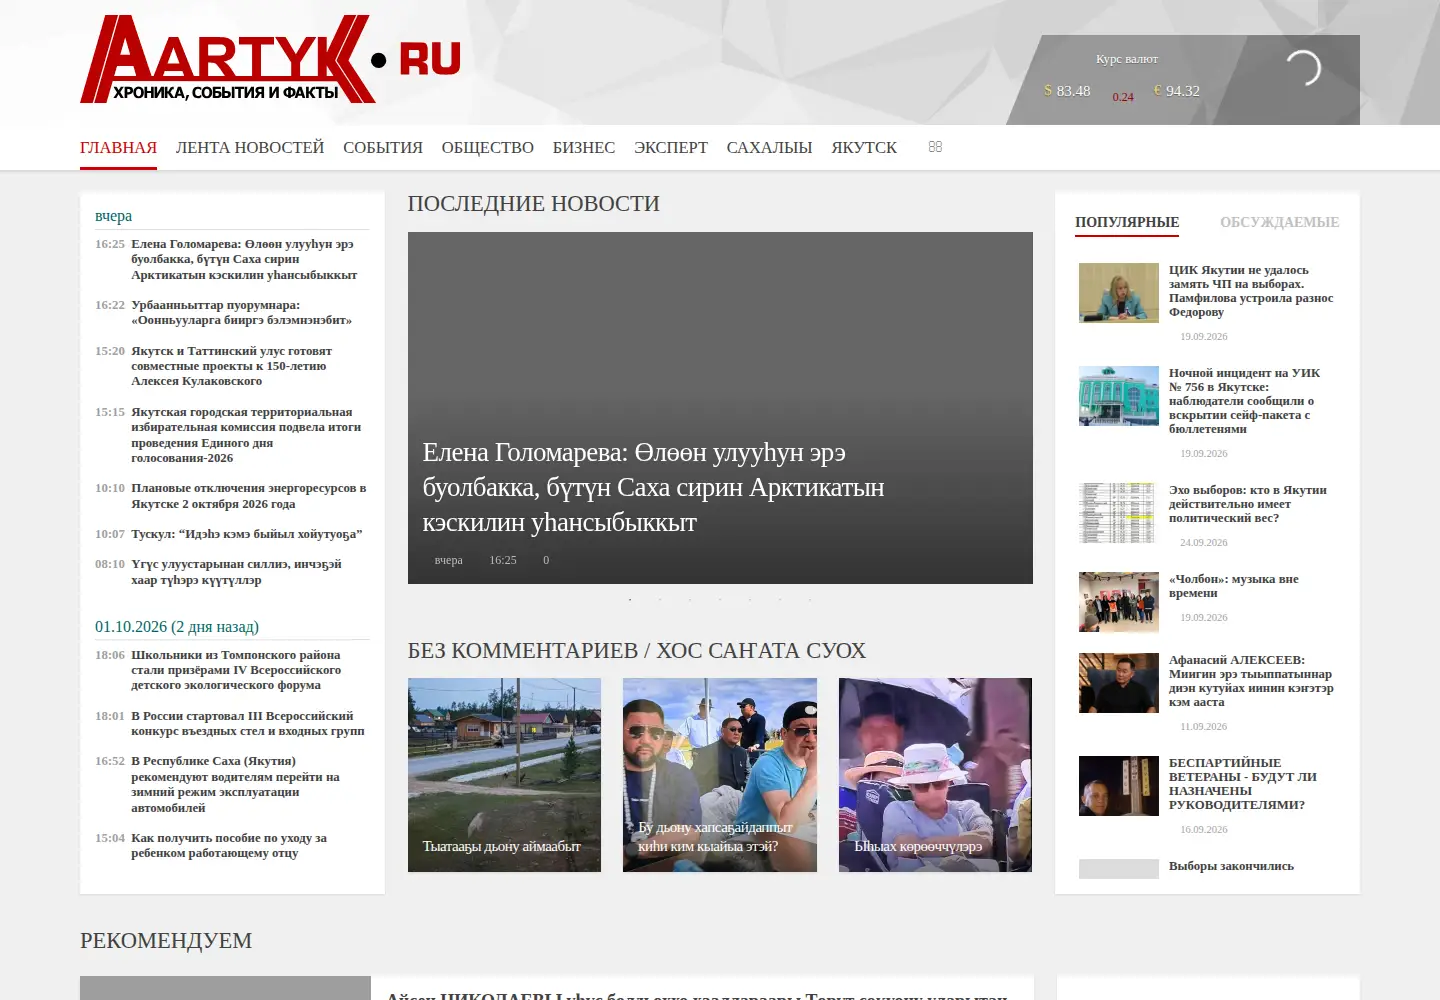Open Как получить пособие по уходу news
The height and width of the screenshot is (1000, 1440).
coord(229,845)
